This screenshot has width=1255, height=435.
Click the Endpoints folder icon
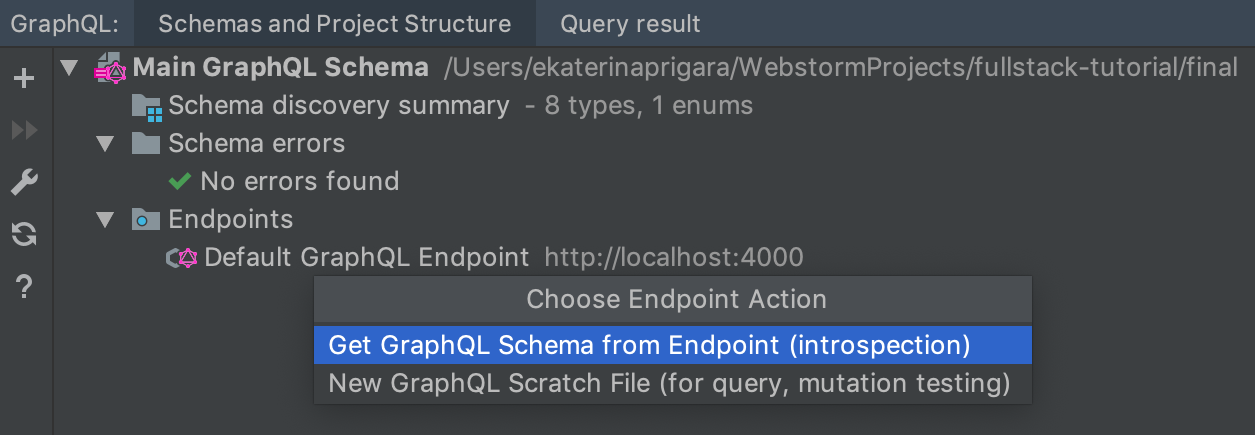146,219
